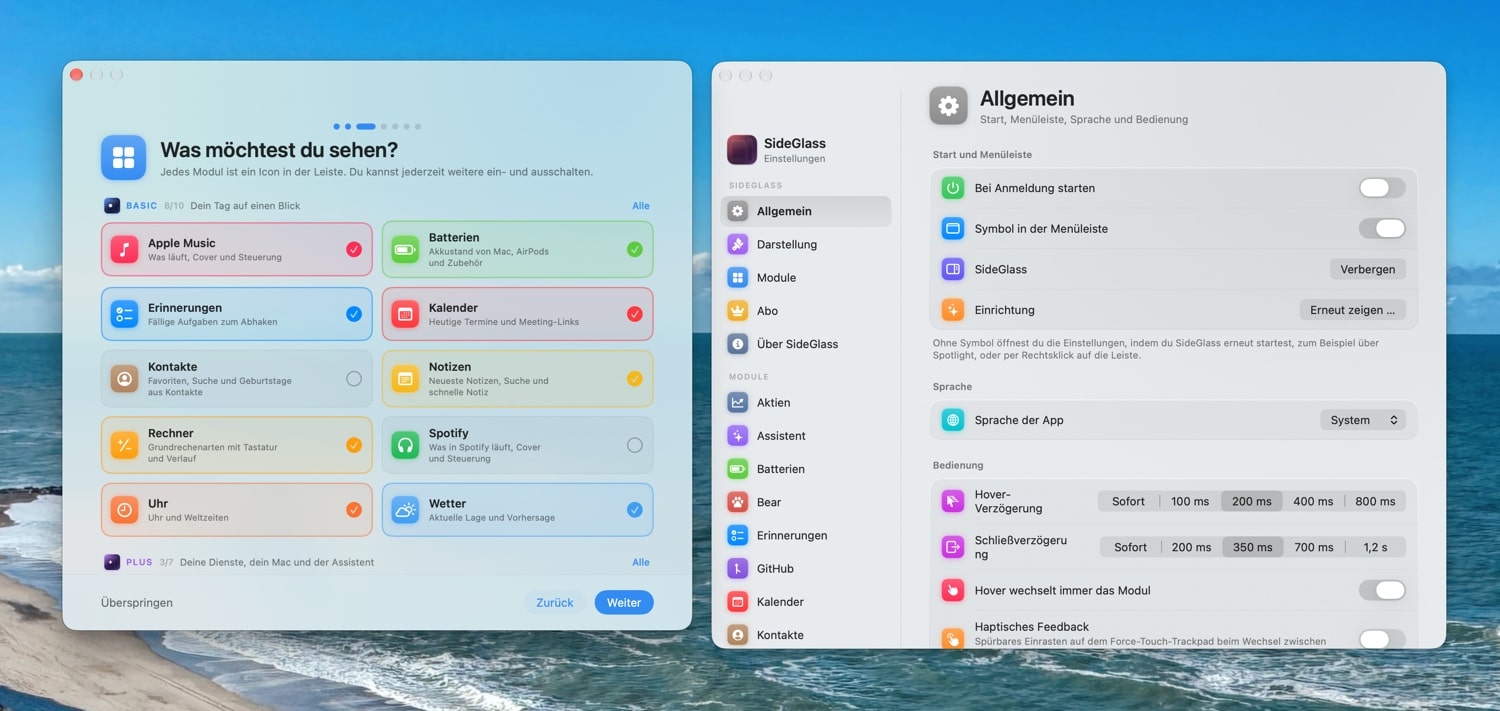Click the Darstellung paintbrush icon in sidebar
1500x711 pixels.
click(738, 244)
